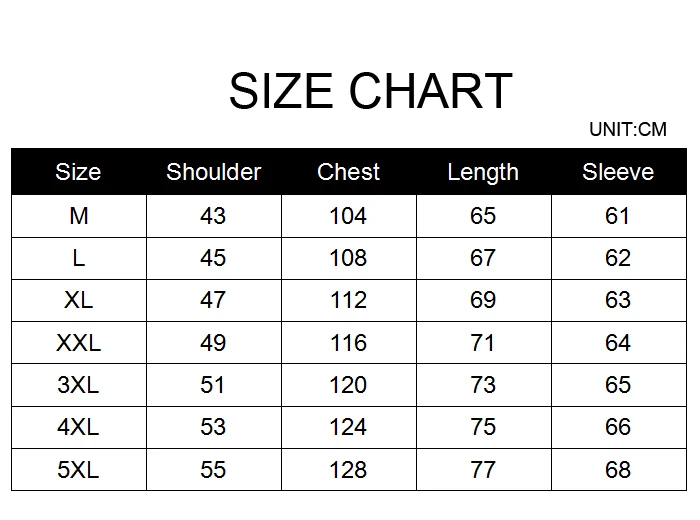Select the Size column header
The height and width of the screenshot is (520, 700).
pos(78,172)
